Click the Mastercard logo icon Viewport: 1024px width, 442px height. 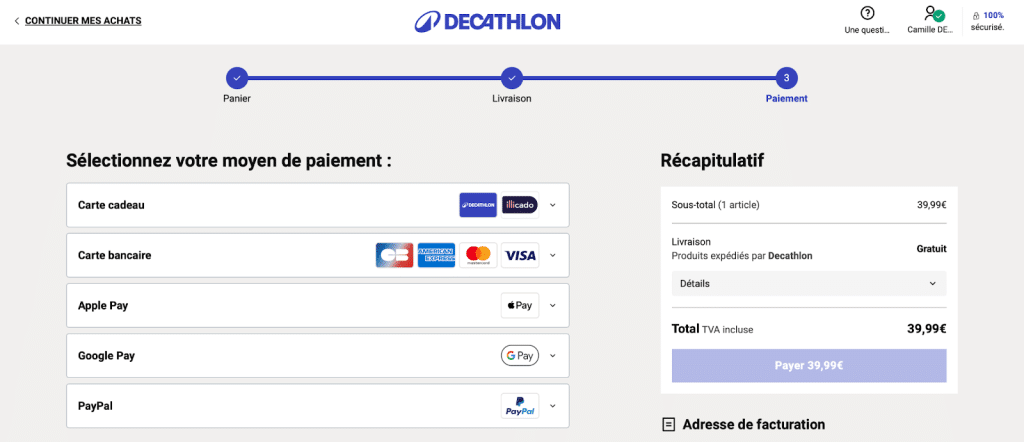click(478, 255)
